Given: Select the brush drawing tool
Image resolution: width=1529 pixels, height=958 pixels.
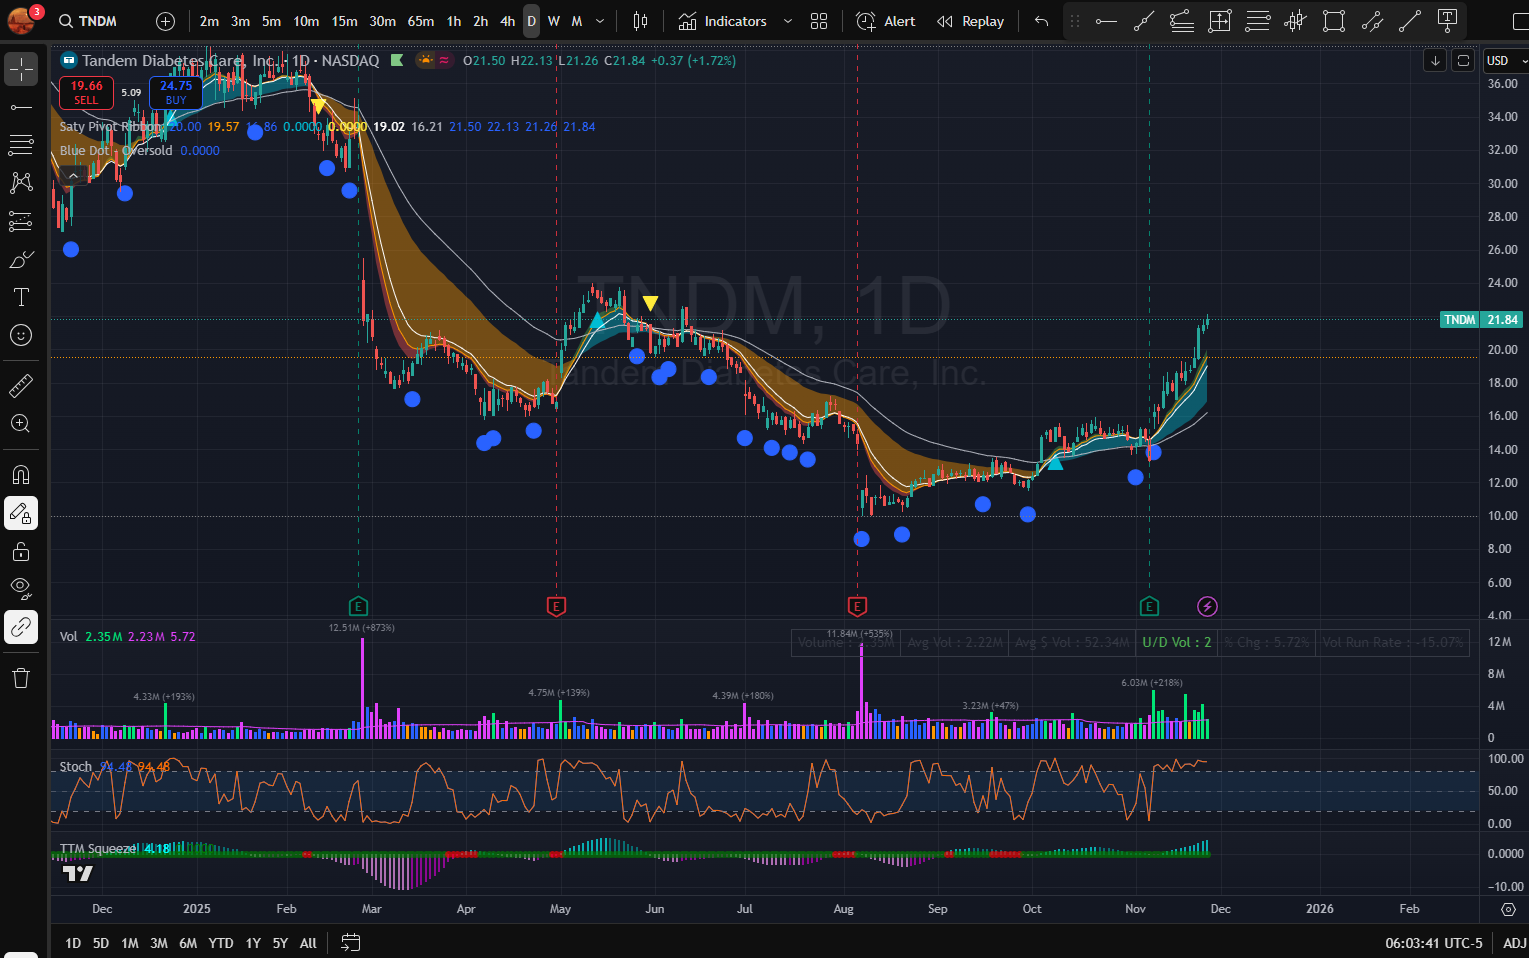Looking at the screenshot, I should tap(21, 259).
